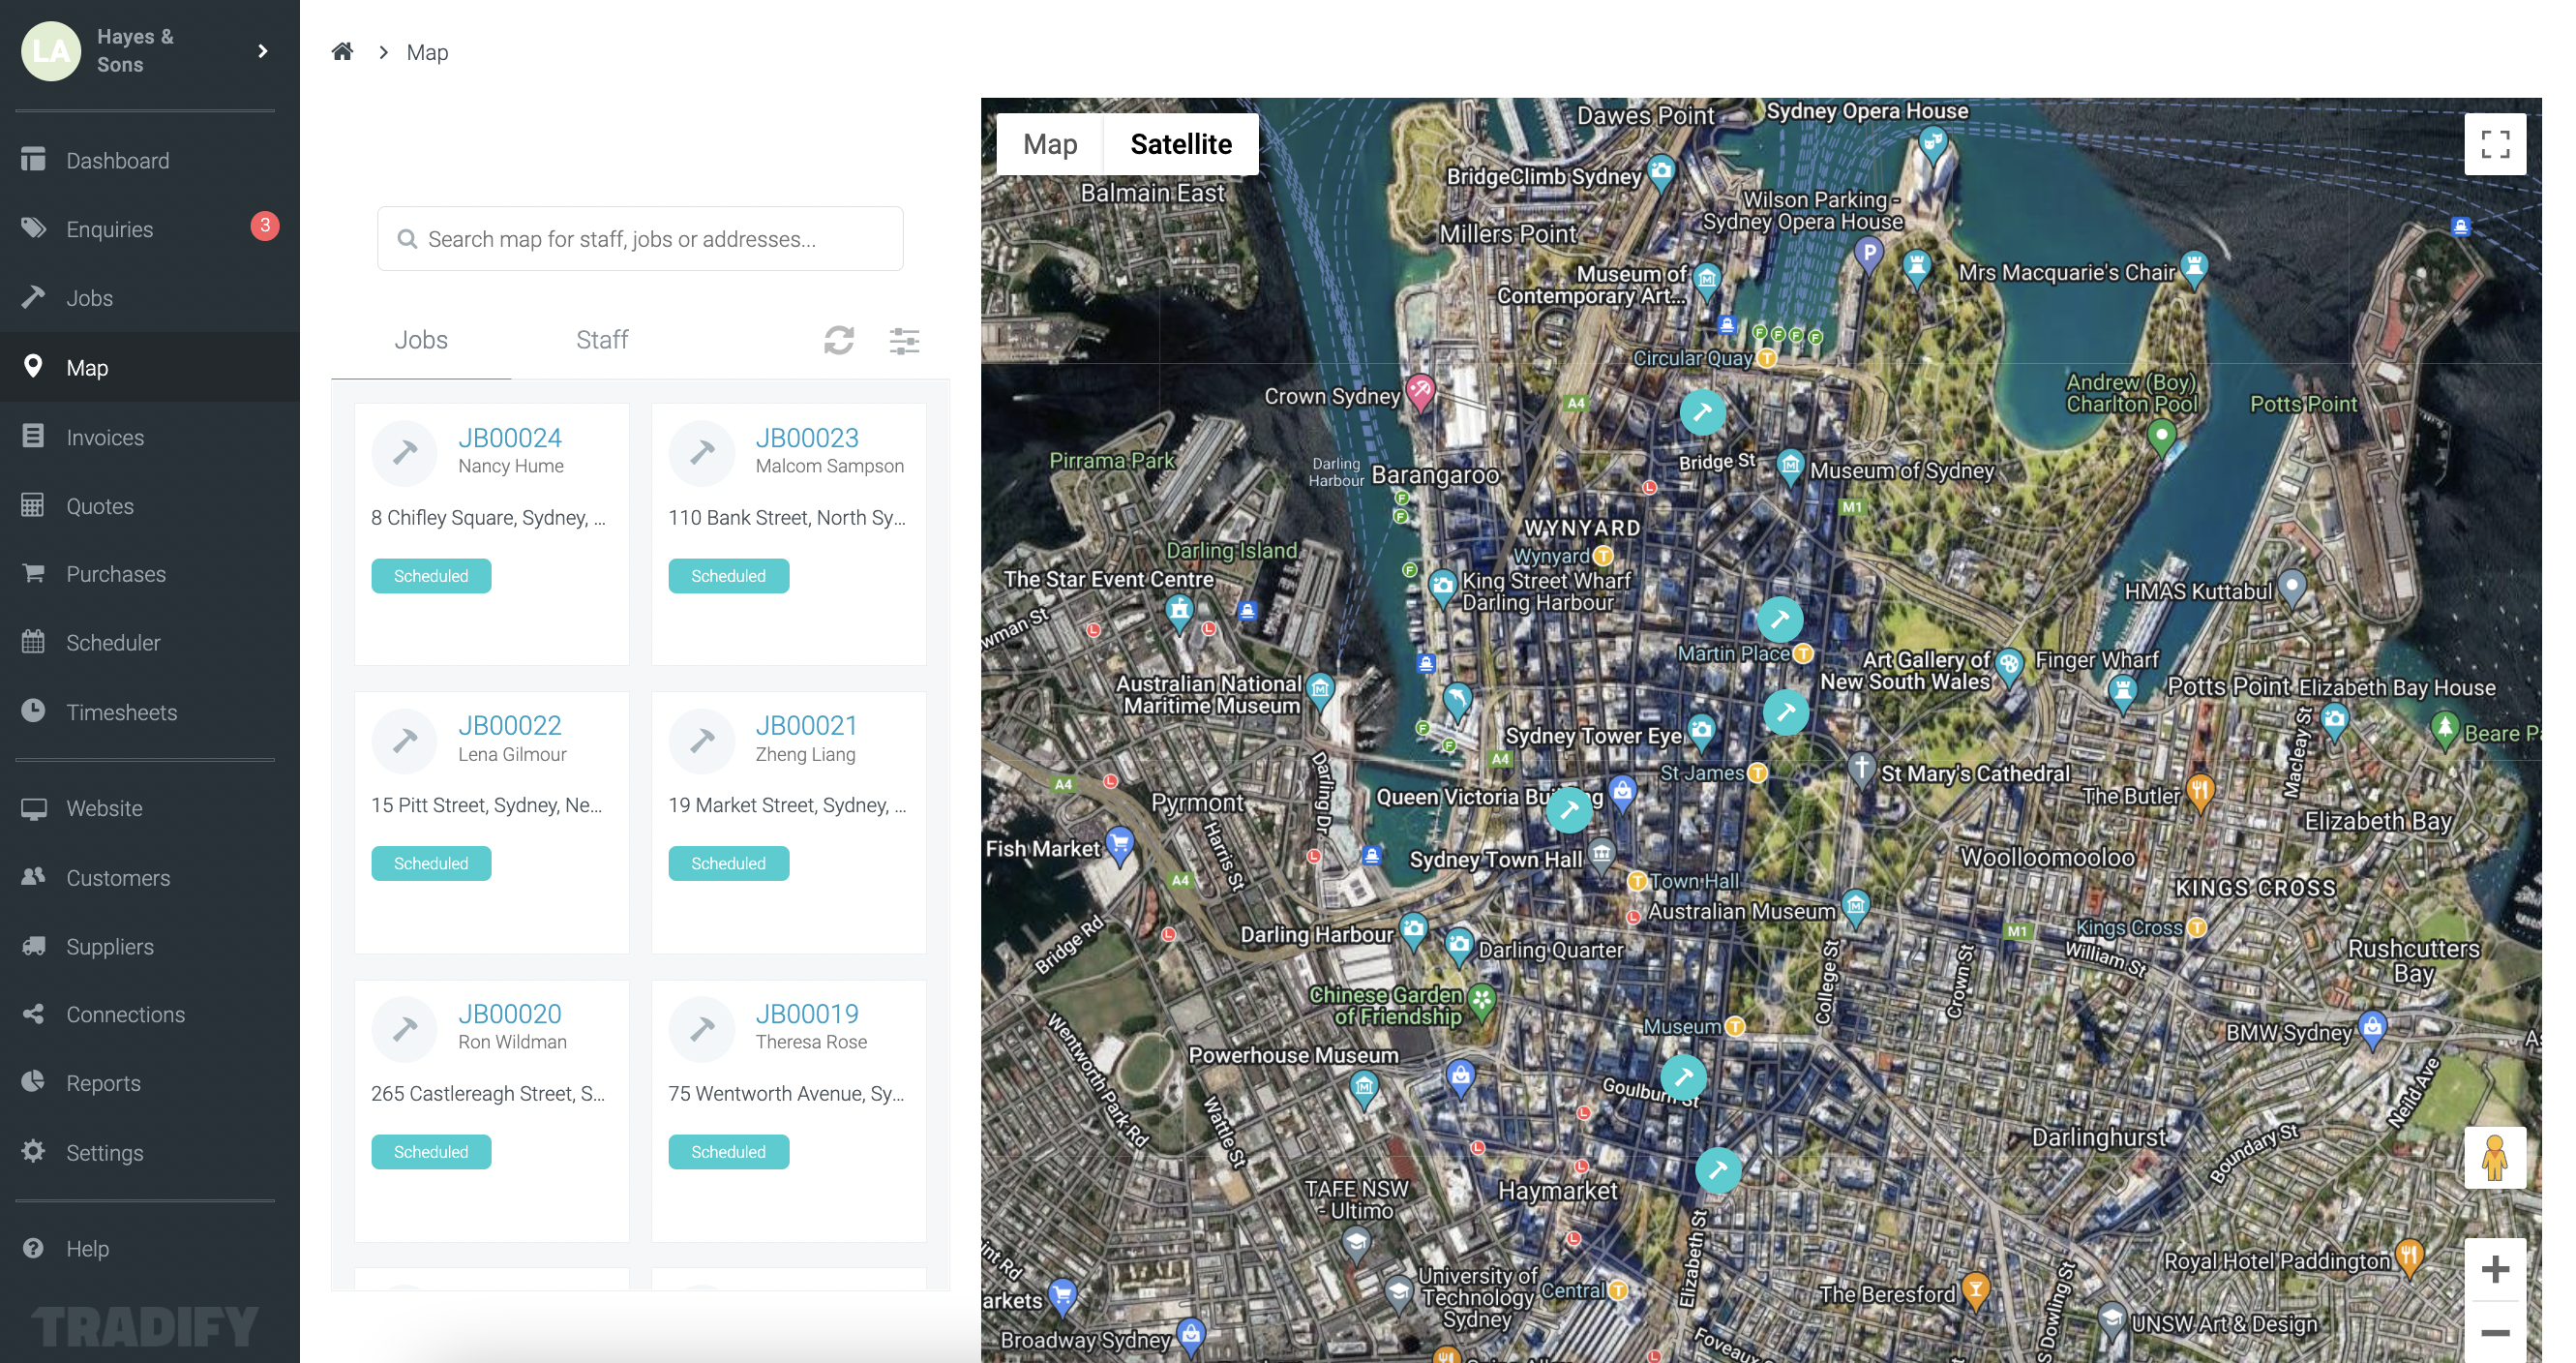Viewport: 2576px width, 1363px height.
Task: Click the Customers people icon
Action: 33,877
